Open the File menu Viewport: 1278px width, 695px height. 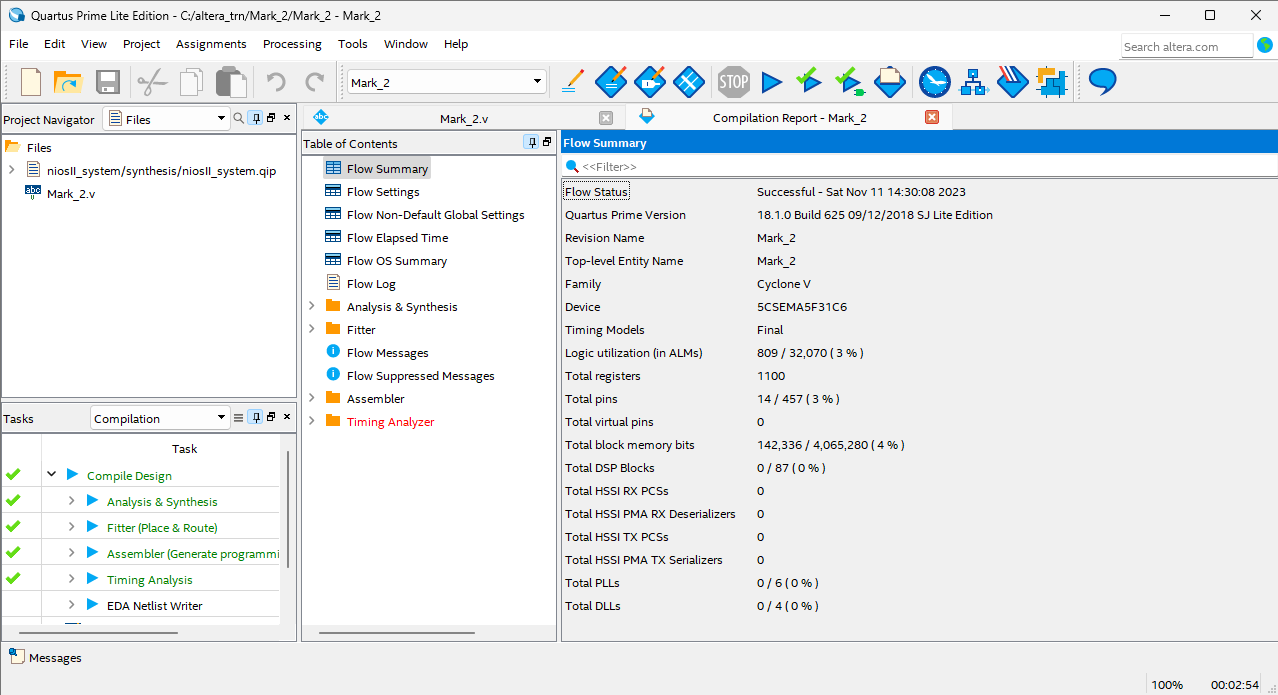[x=19, y=44]
